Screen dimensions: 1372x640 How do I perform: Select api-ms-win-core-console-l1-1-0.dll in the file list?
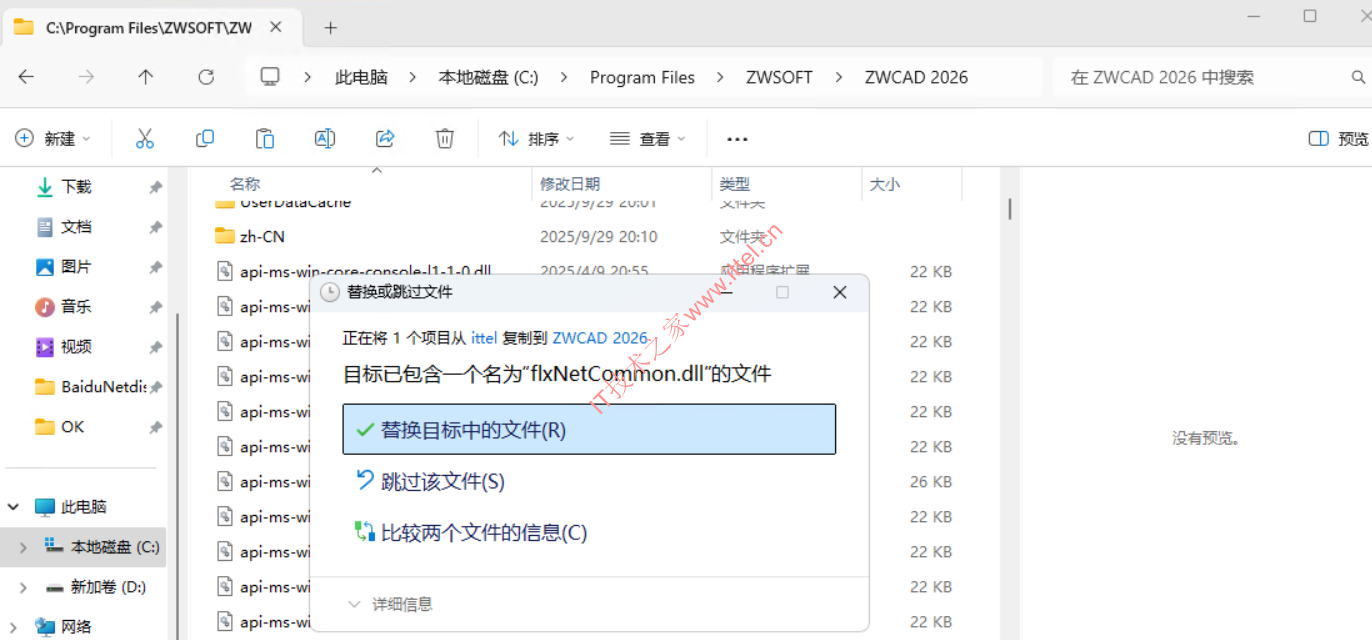coord(366,272)
